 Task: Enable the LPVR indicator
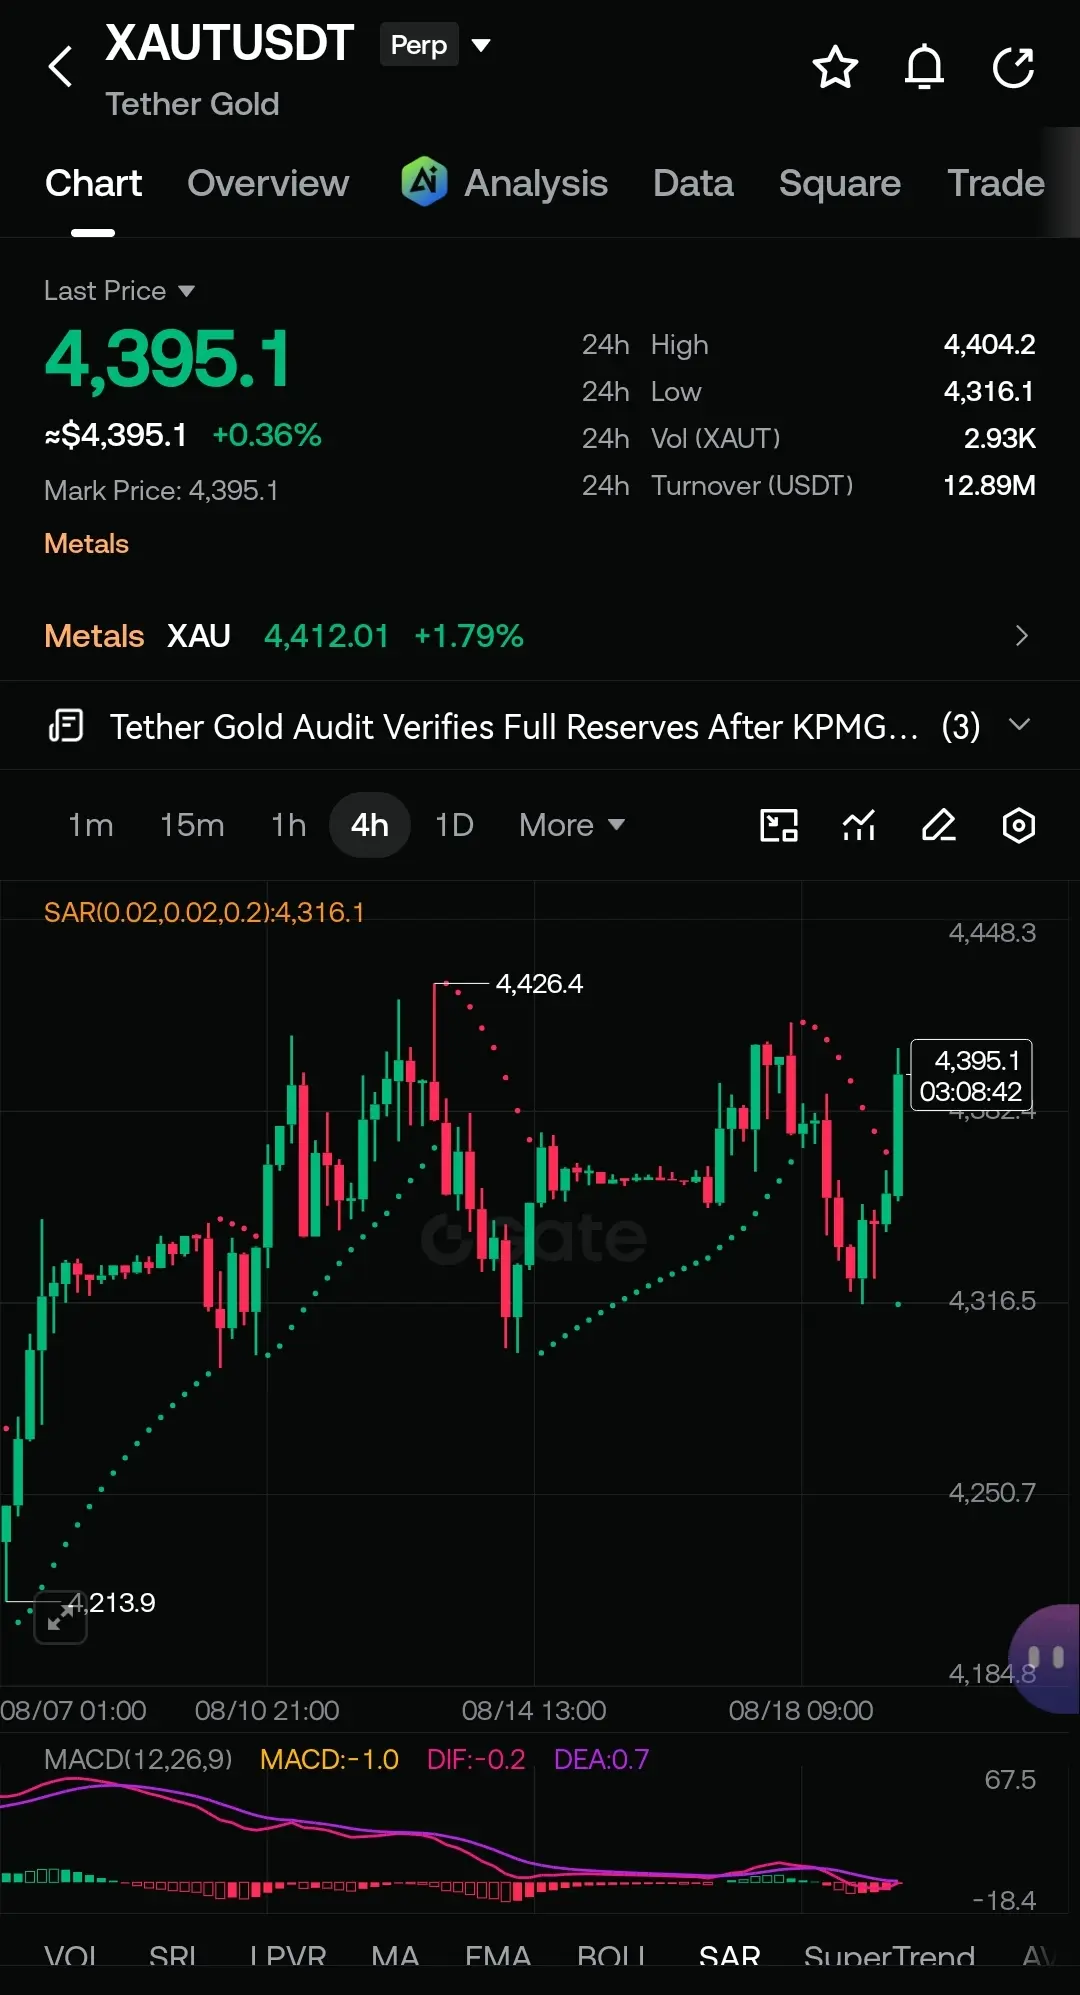(x=288, y=1955)
